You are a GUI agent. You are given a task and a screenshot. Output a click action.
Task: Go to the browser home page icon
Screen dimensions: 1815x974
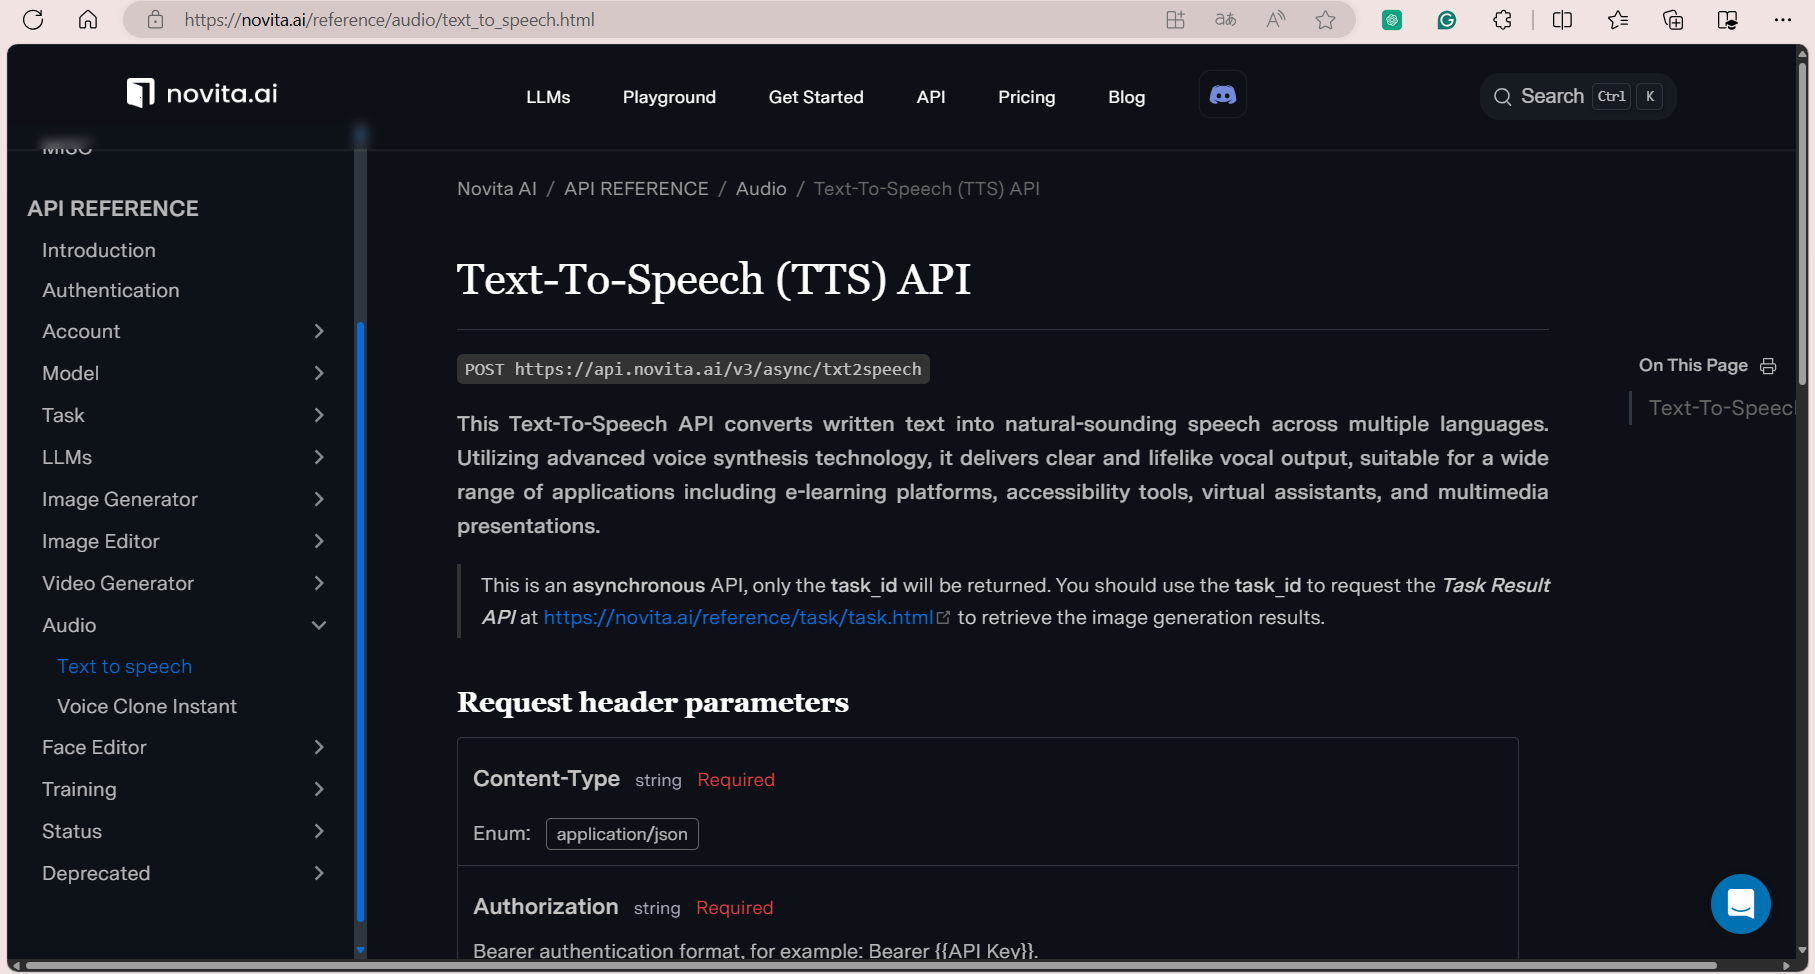(88, 20)
